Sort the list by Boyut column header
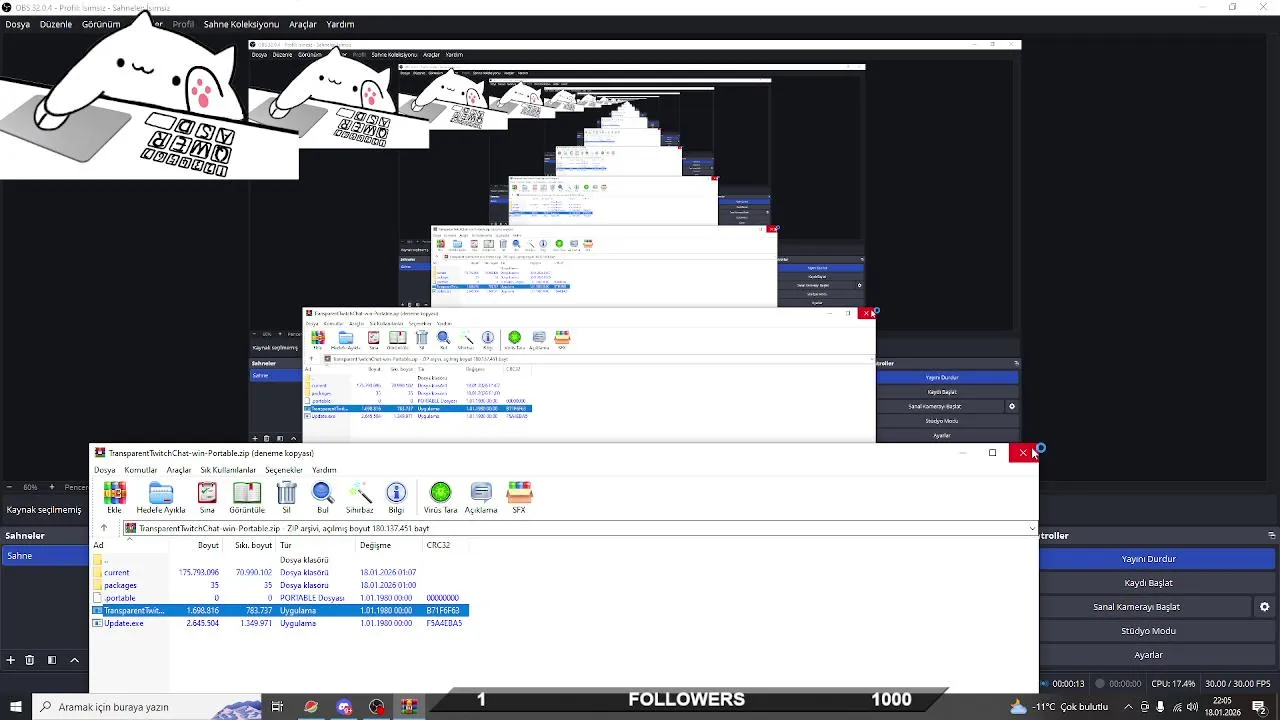Image resolution: width=1280 pixels, height=720 pixels. [196, 545]
